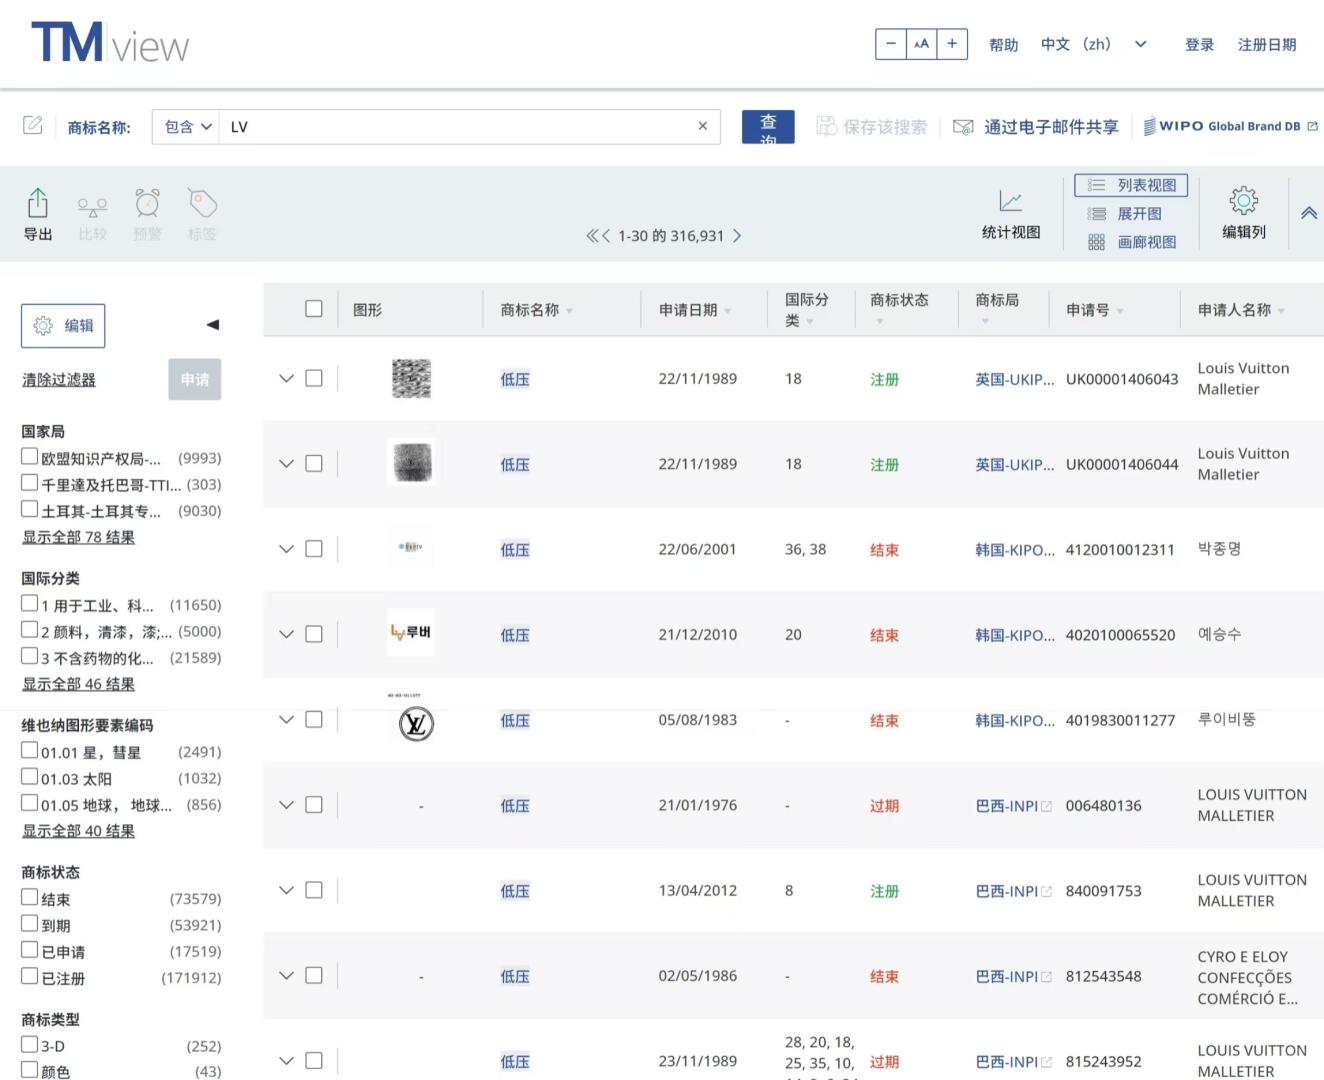
Task: Check status filter 已注册 (171912)
Action: point(30,976)
